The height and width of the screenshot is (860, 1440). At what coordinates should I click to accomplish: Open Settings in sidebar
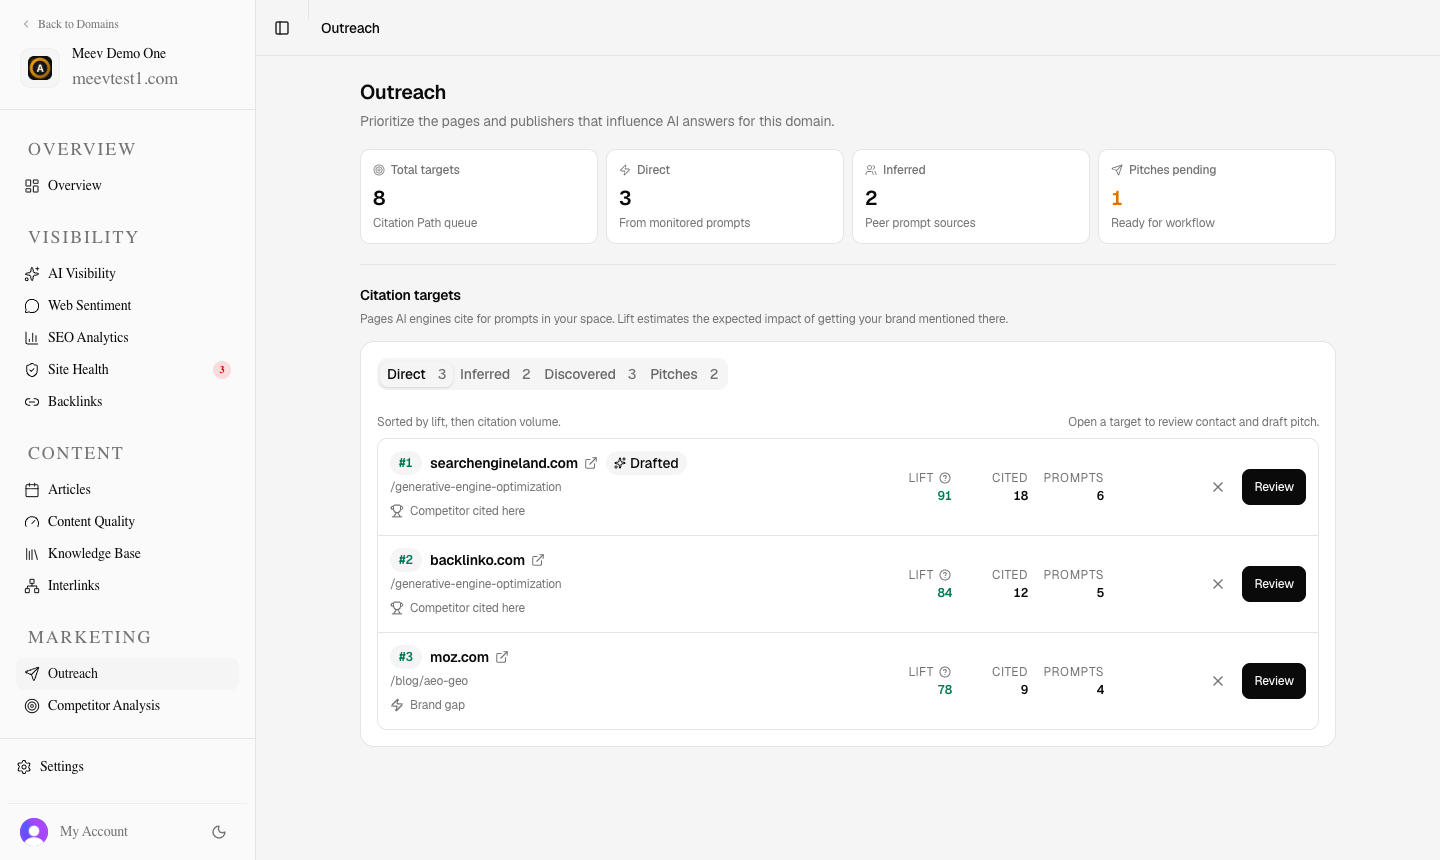pyautogui.click(x=128, y=767)
